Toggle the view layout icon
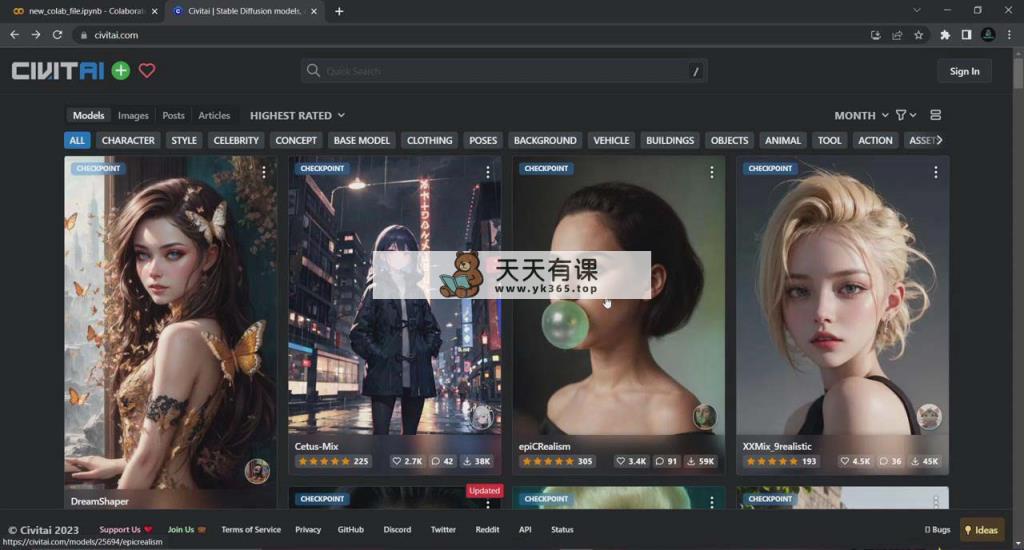Screen dimensions: 1024x550 click(935, 115)
